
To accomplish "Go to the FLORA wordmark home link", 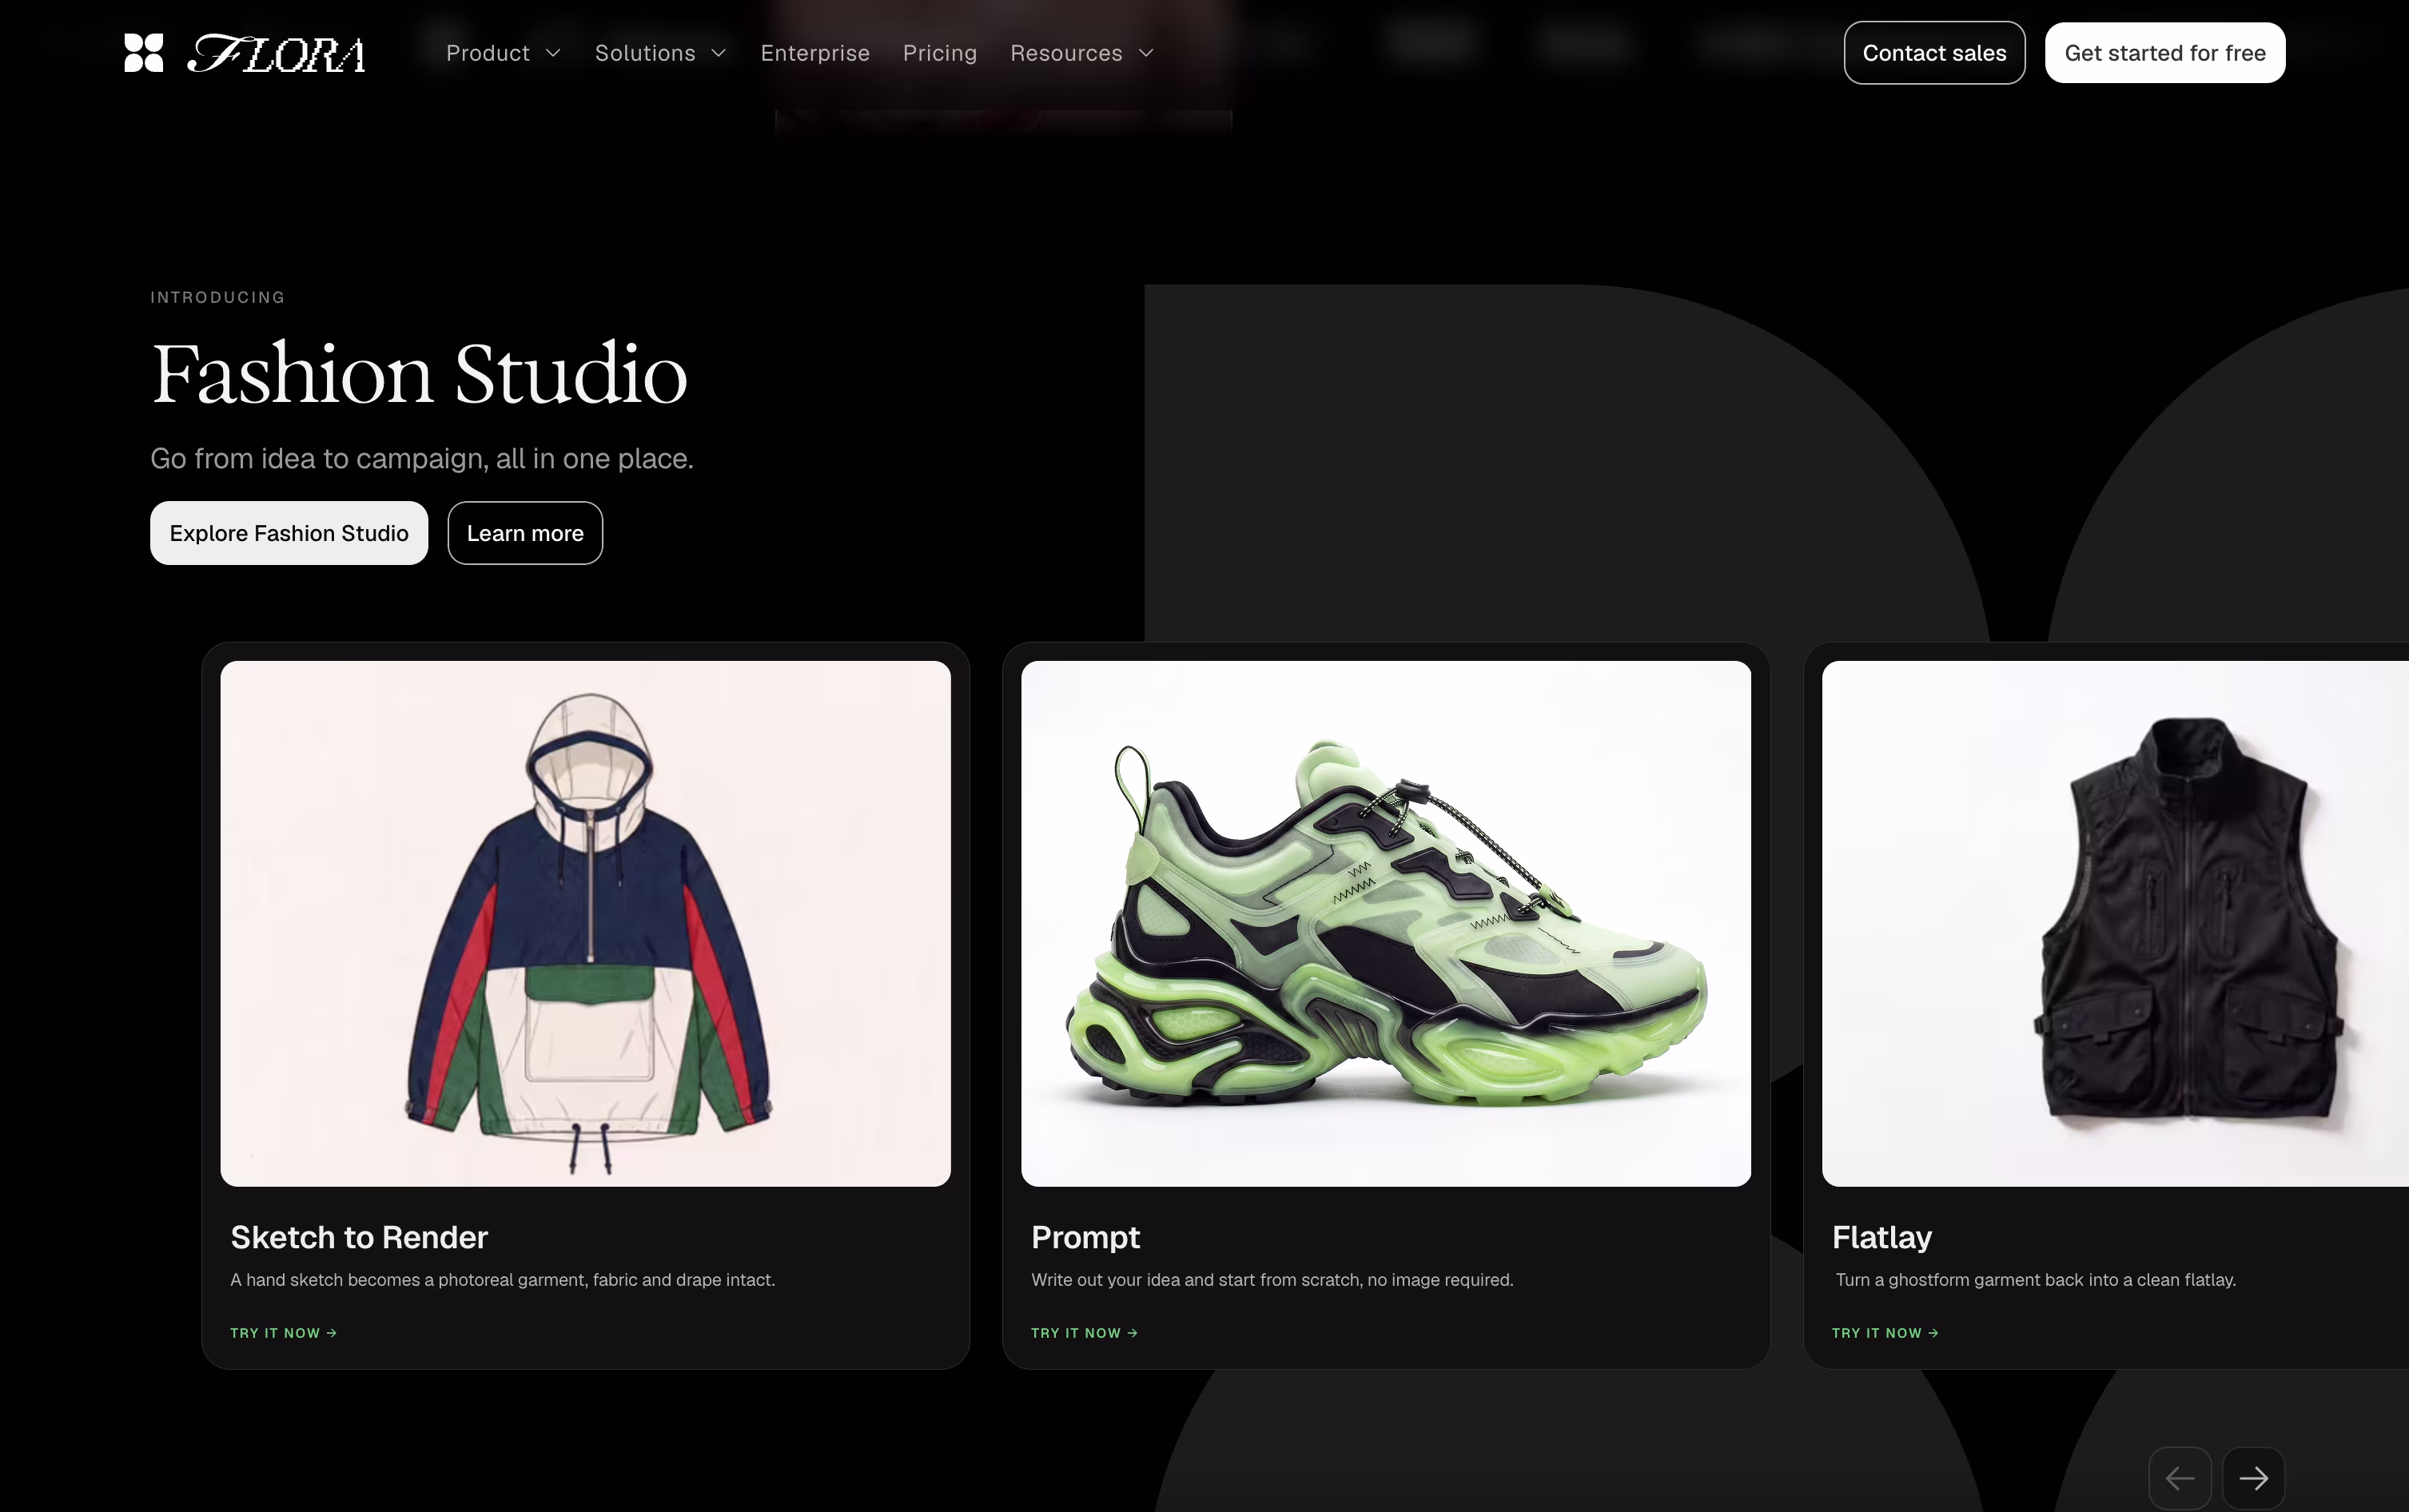I will point(276,54).
